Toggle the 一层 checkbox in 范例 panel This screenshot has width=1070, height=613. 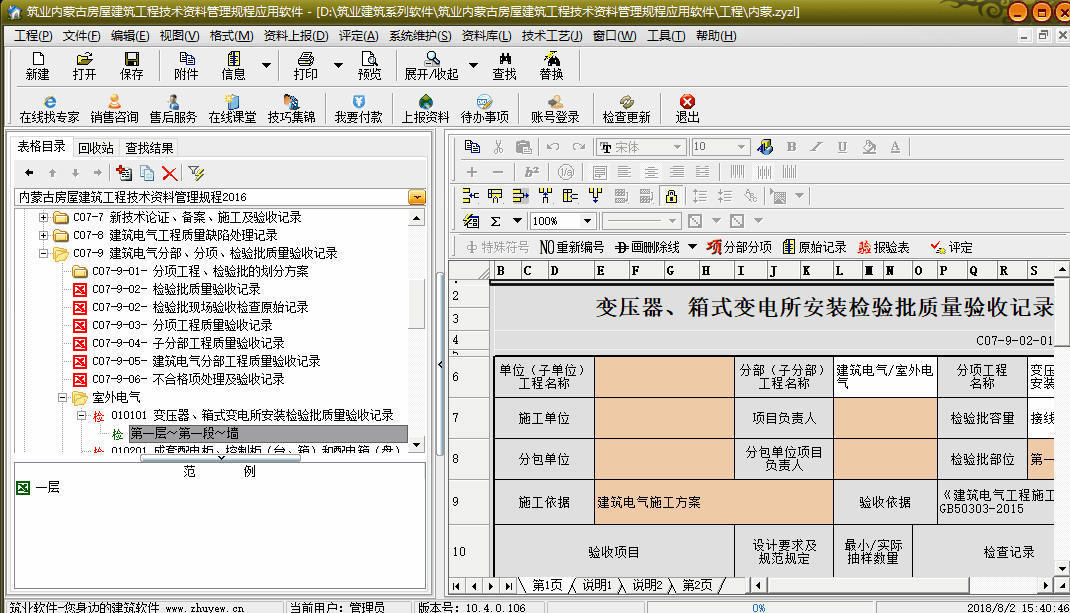(x=22, y=488)
